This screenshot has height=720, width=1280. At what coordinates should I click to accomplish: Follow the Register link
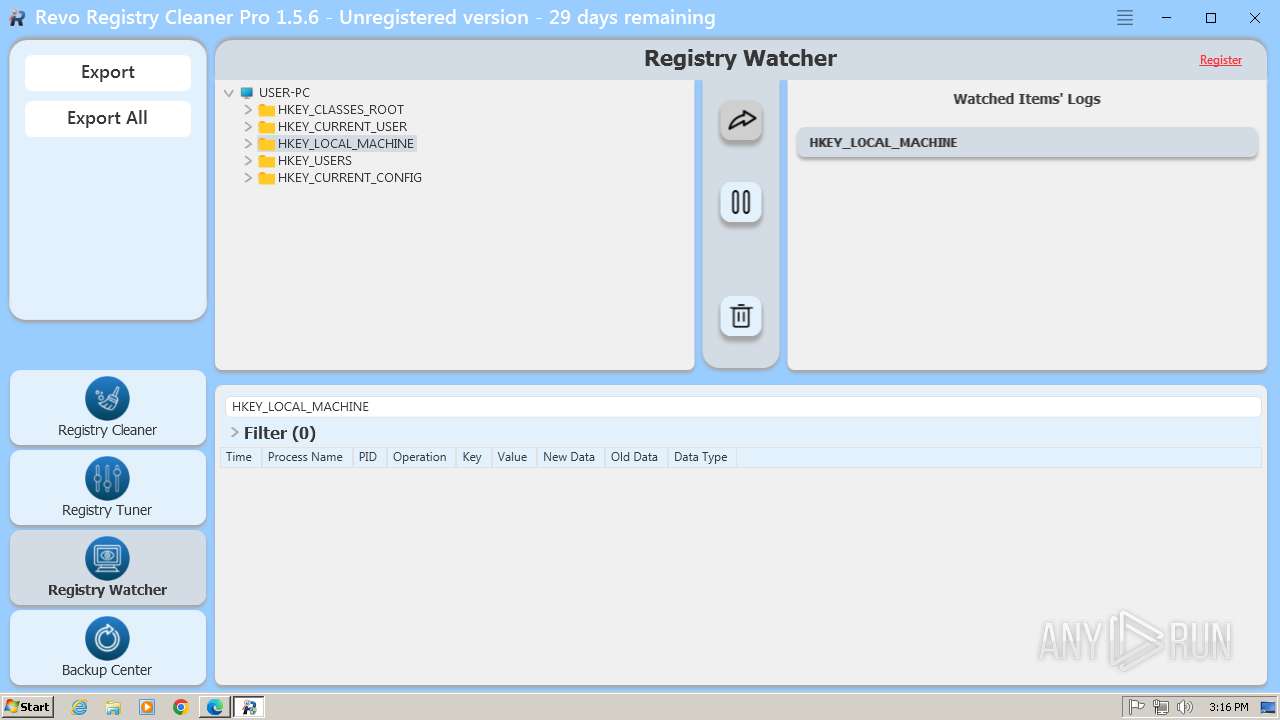1221,60
